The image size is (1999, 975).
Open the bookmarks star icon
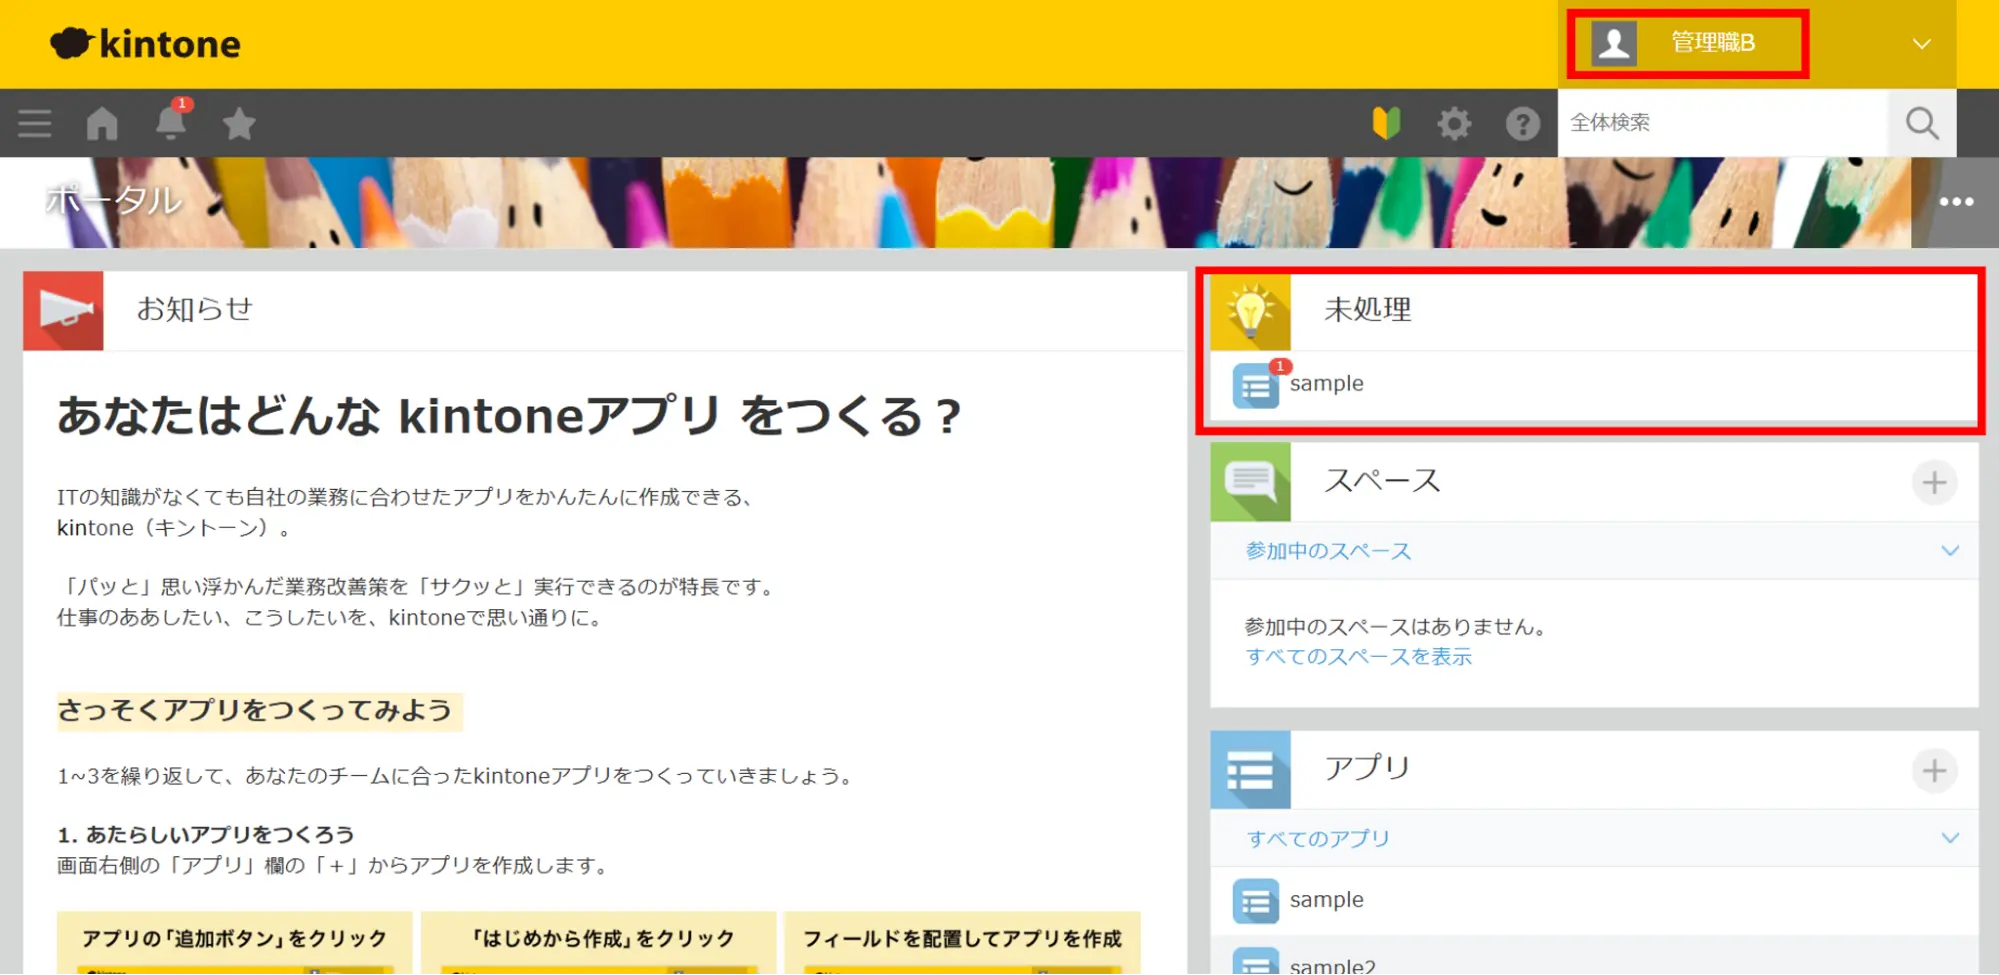[x=239, y=124]
